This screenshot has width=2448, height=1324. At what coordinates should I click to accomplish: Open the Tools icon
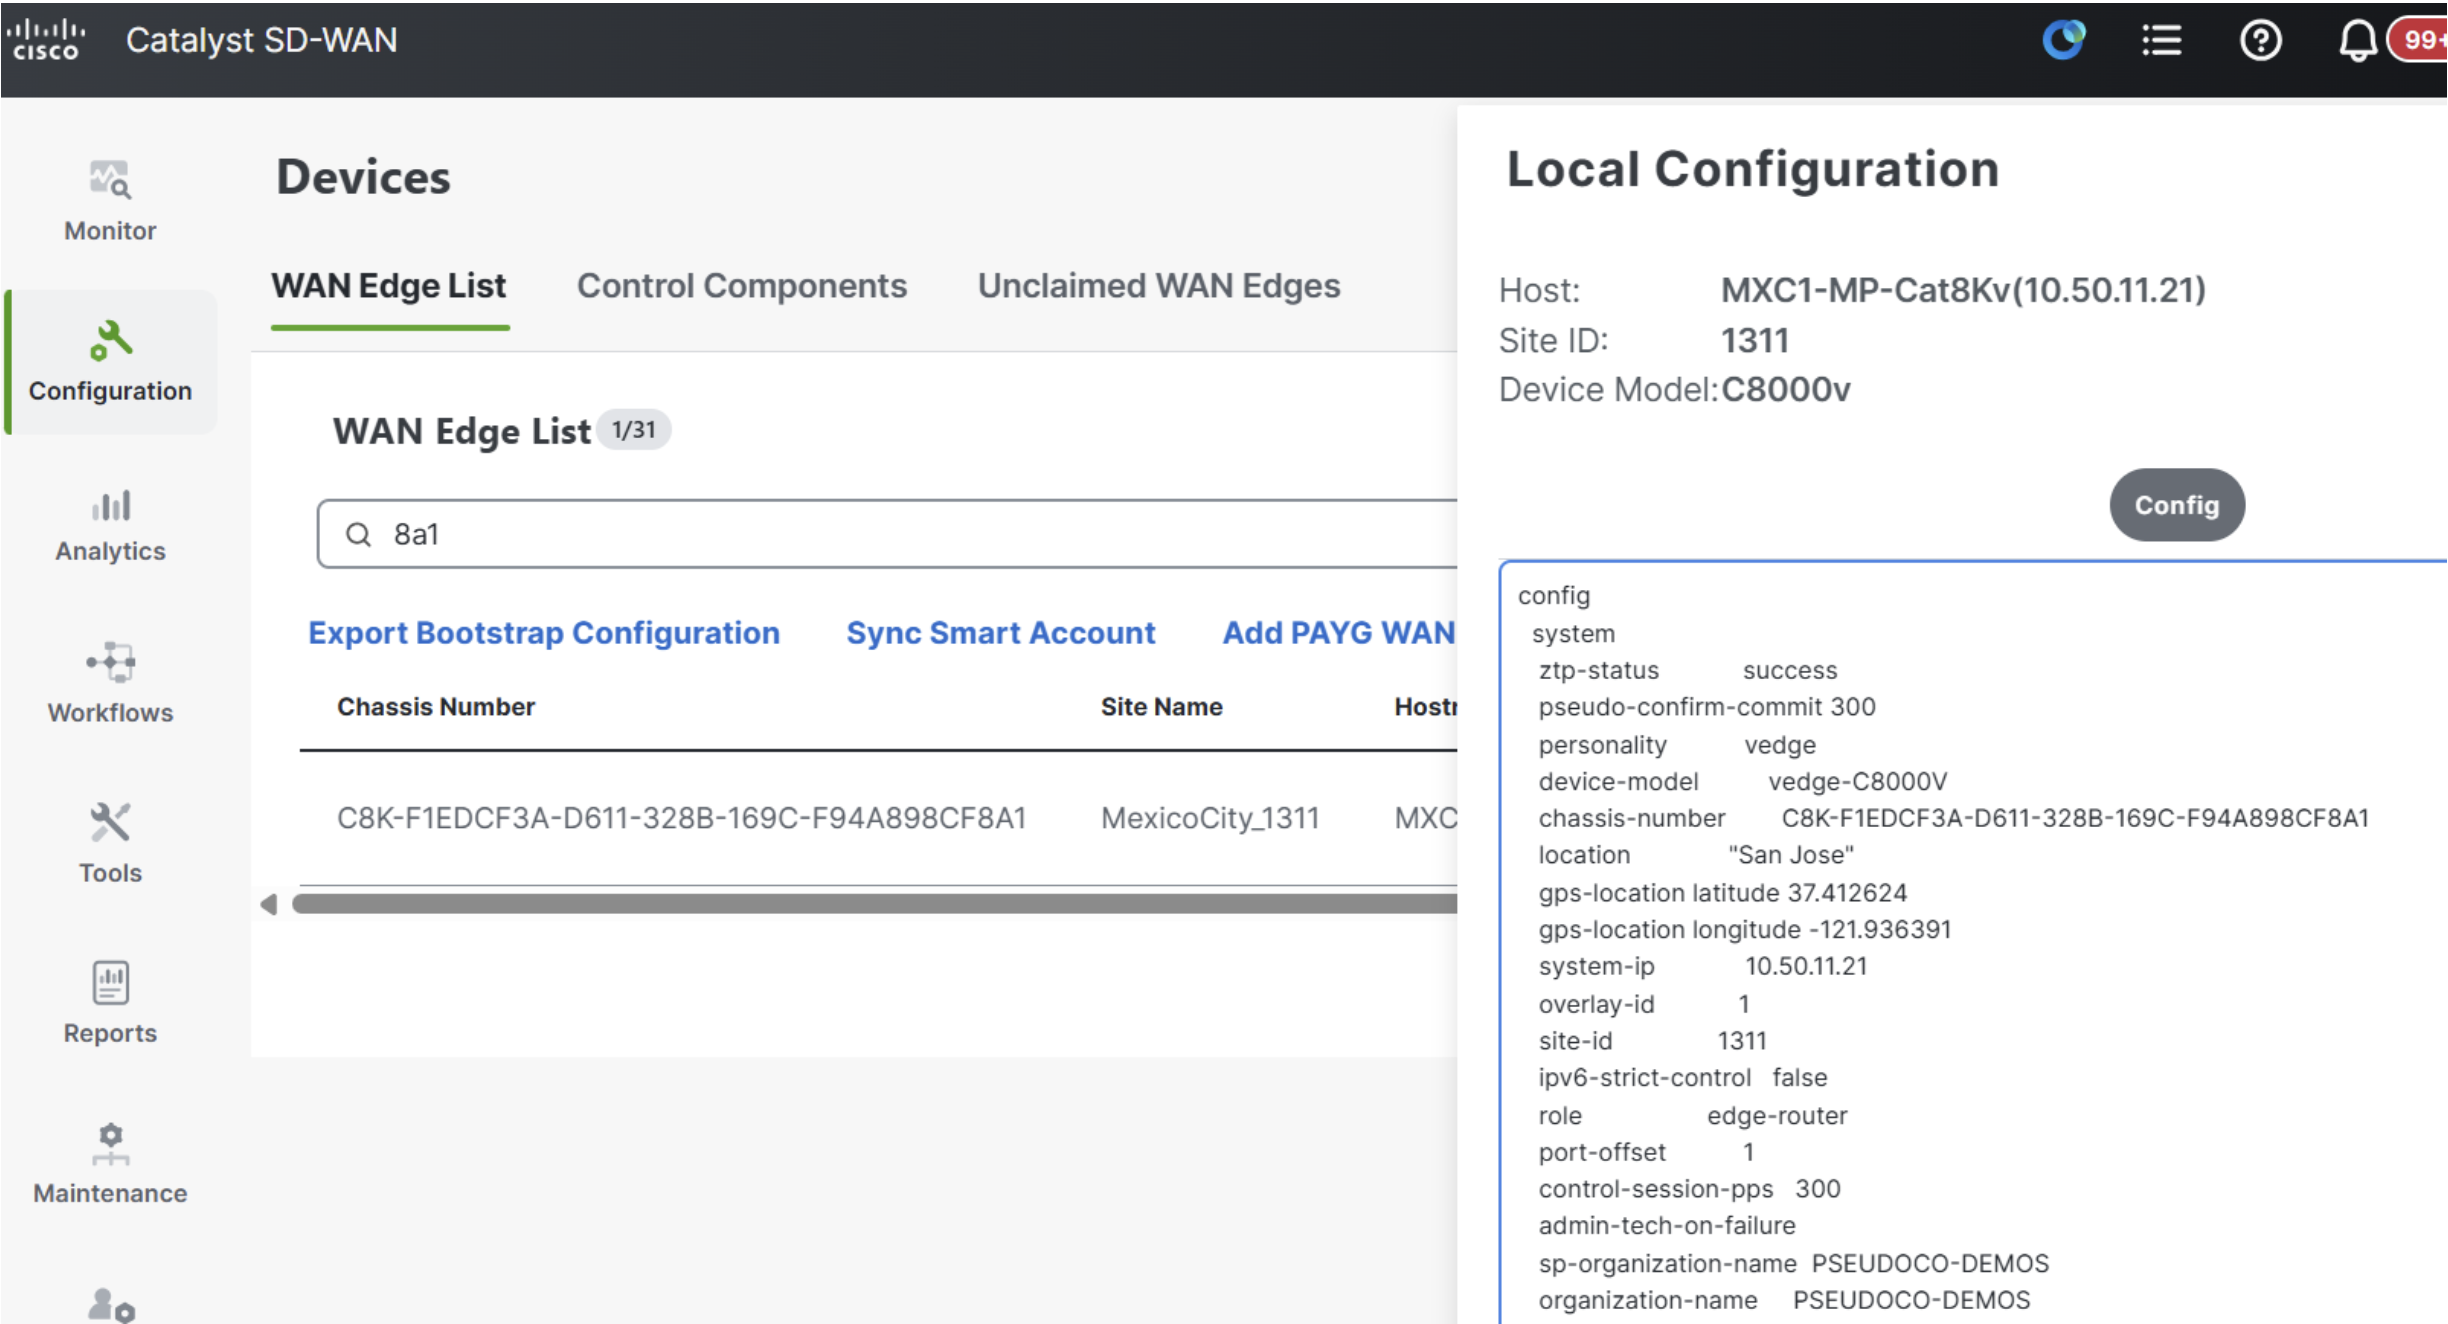pyautogui.click(x=110, y=822)
